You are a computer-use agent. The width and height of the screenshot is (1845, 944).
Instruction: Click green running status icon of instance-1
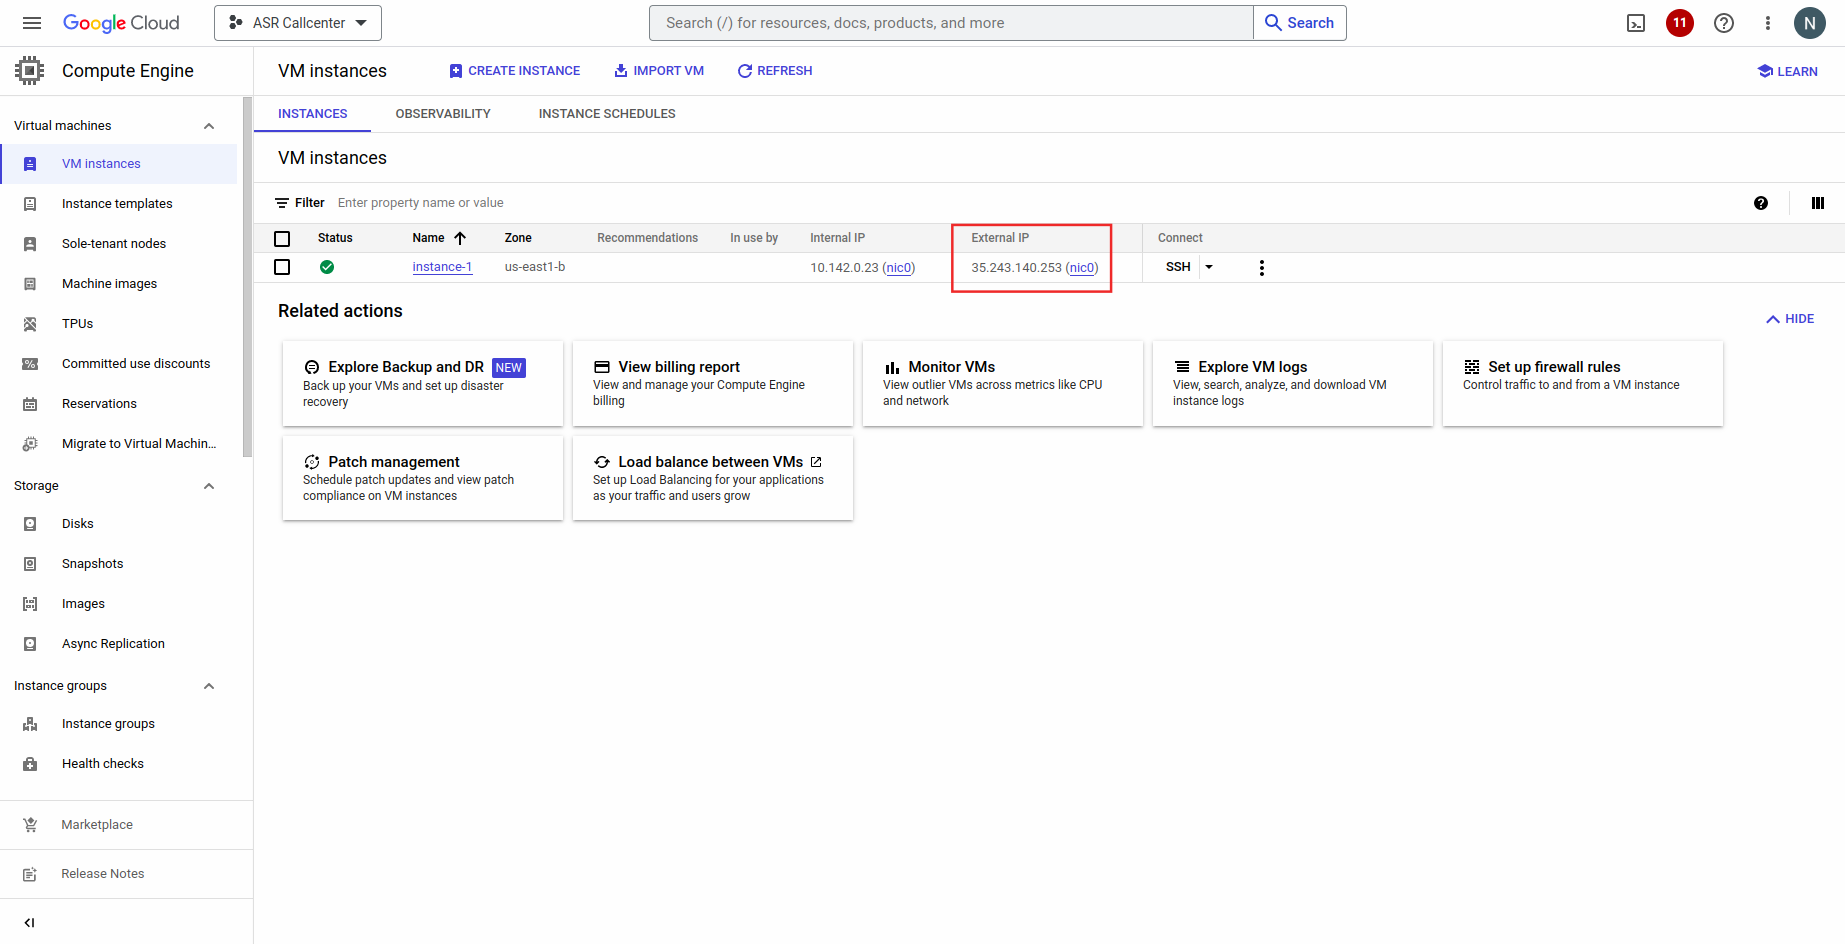327,267
